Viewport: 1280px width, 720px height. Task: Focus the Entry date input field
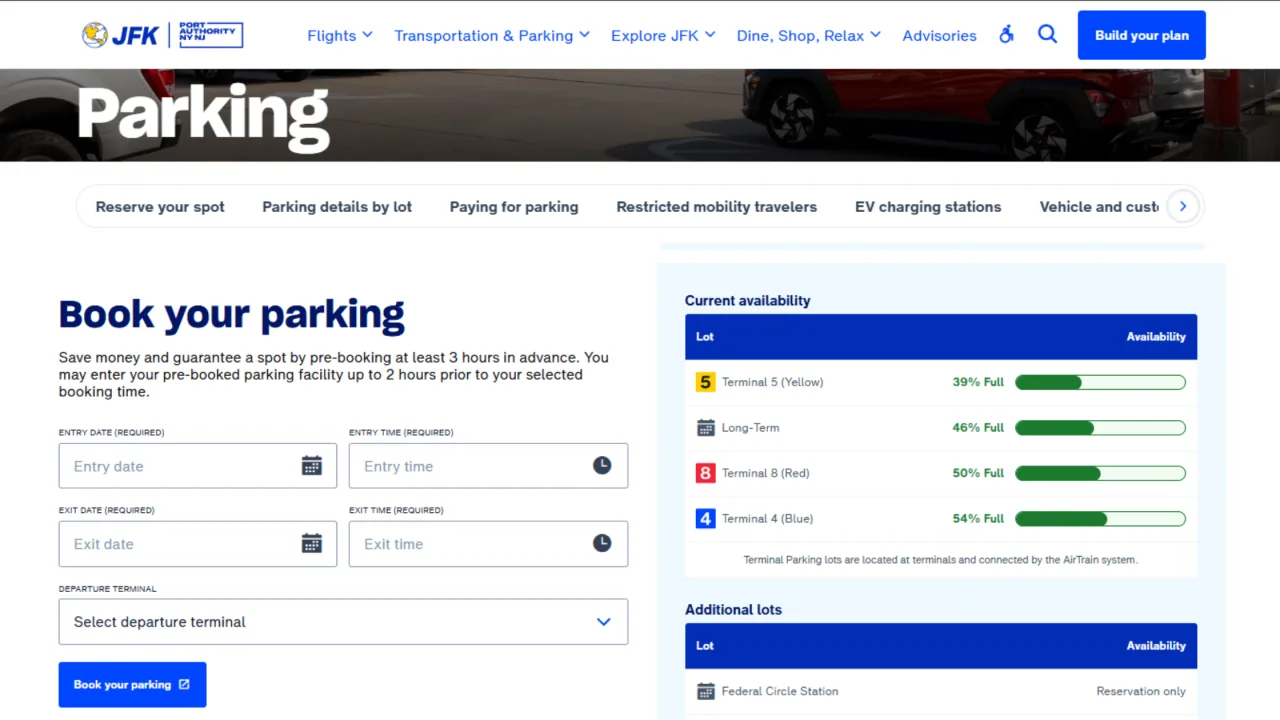[198, 466]
